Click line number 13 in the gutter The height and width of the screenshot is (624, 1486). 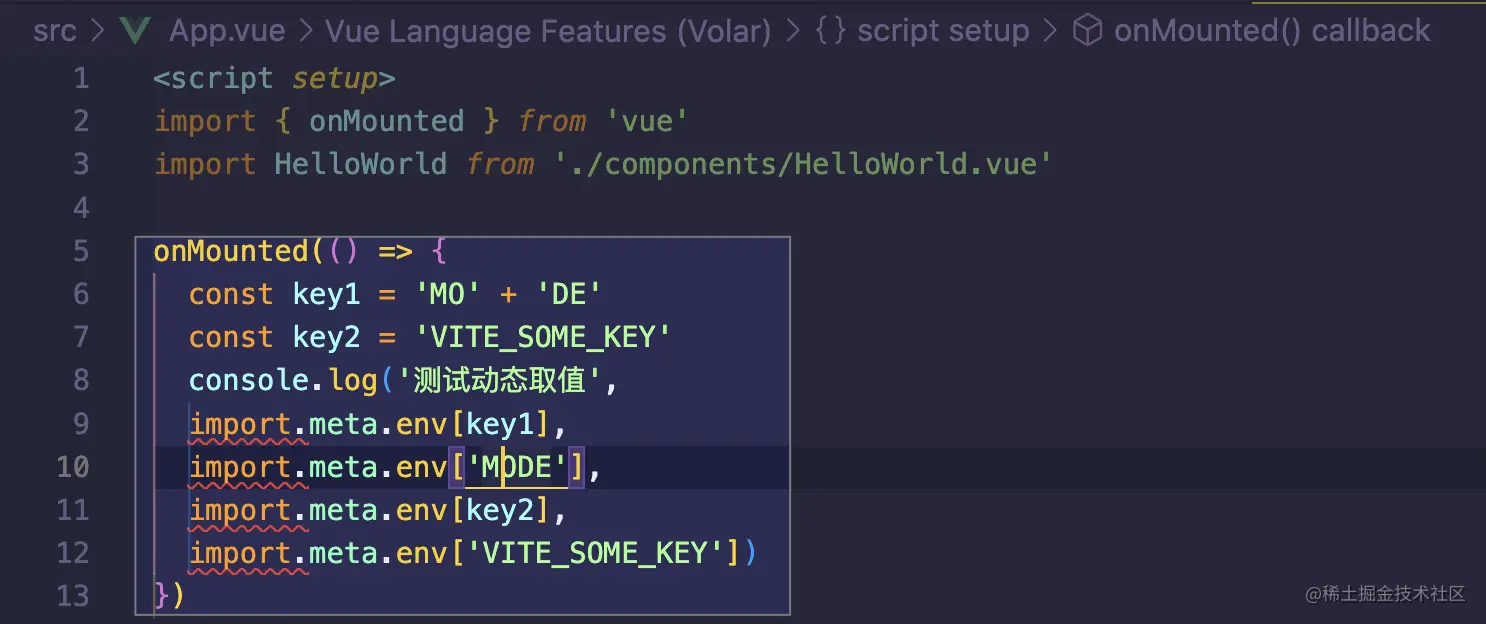[72, 596]
